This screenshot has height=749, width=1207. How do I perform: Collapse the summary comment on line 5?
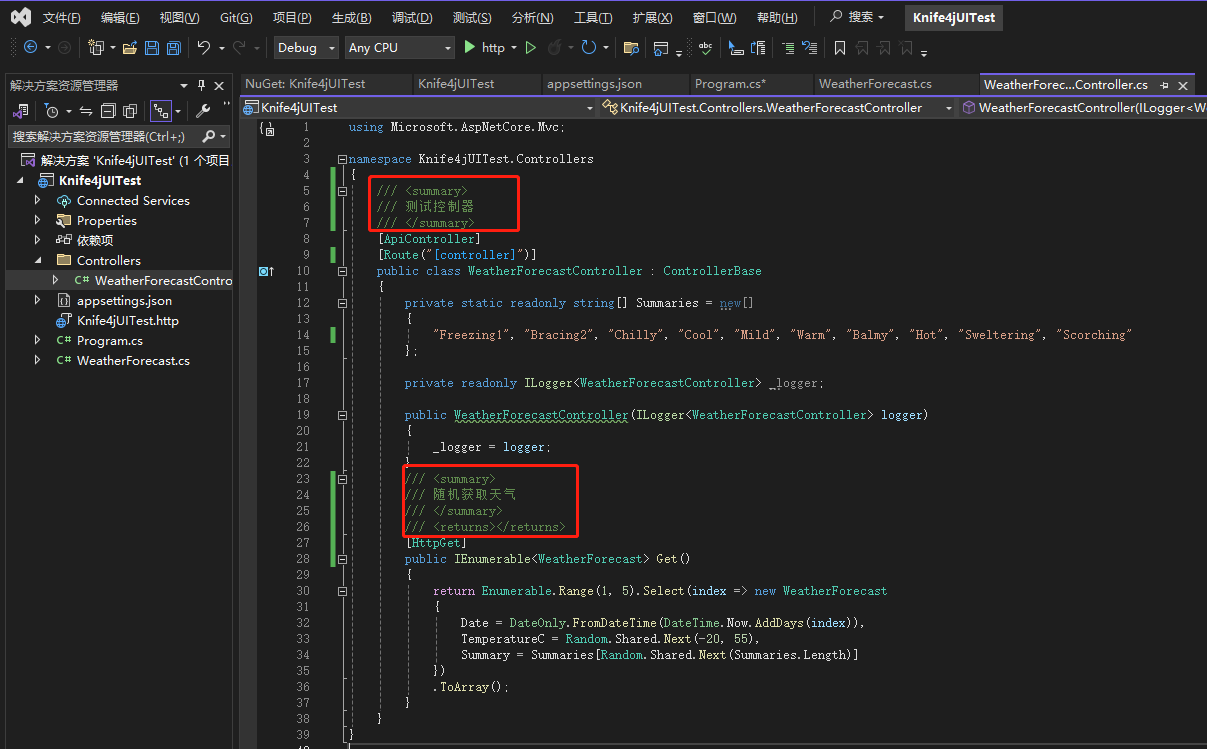pyautogui.click(x=342, y=191)
